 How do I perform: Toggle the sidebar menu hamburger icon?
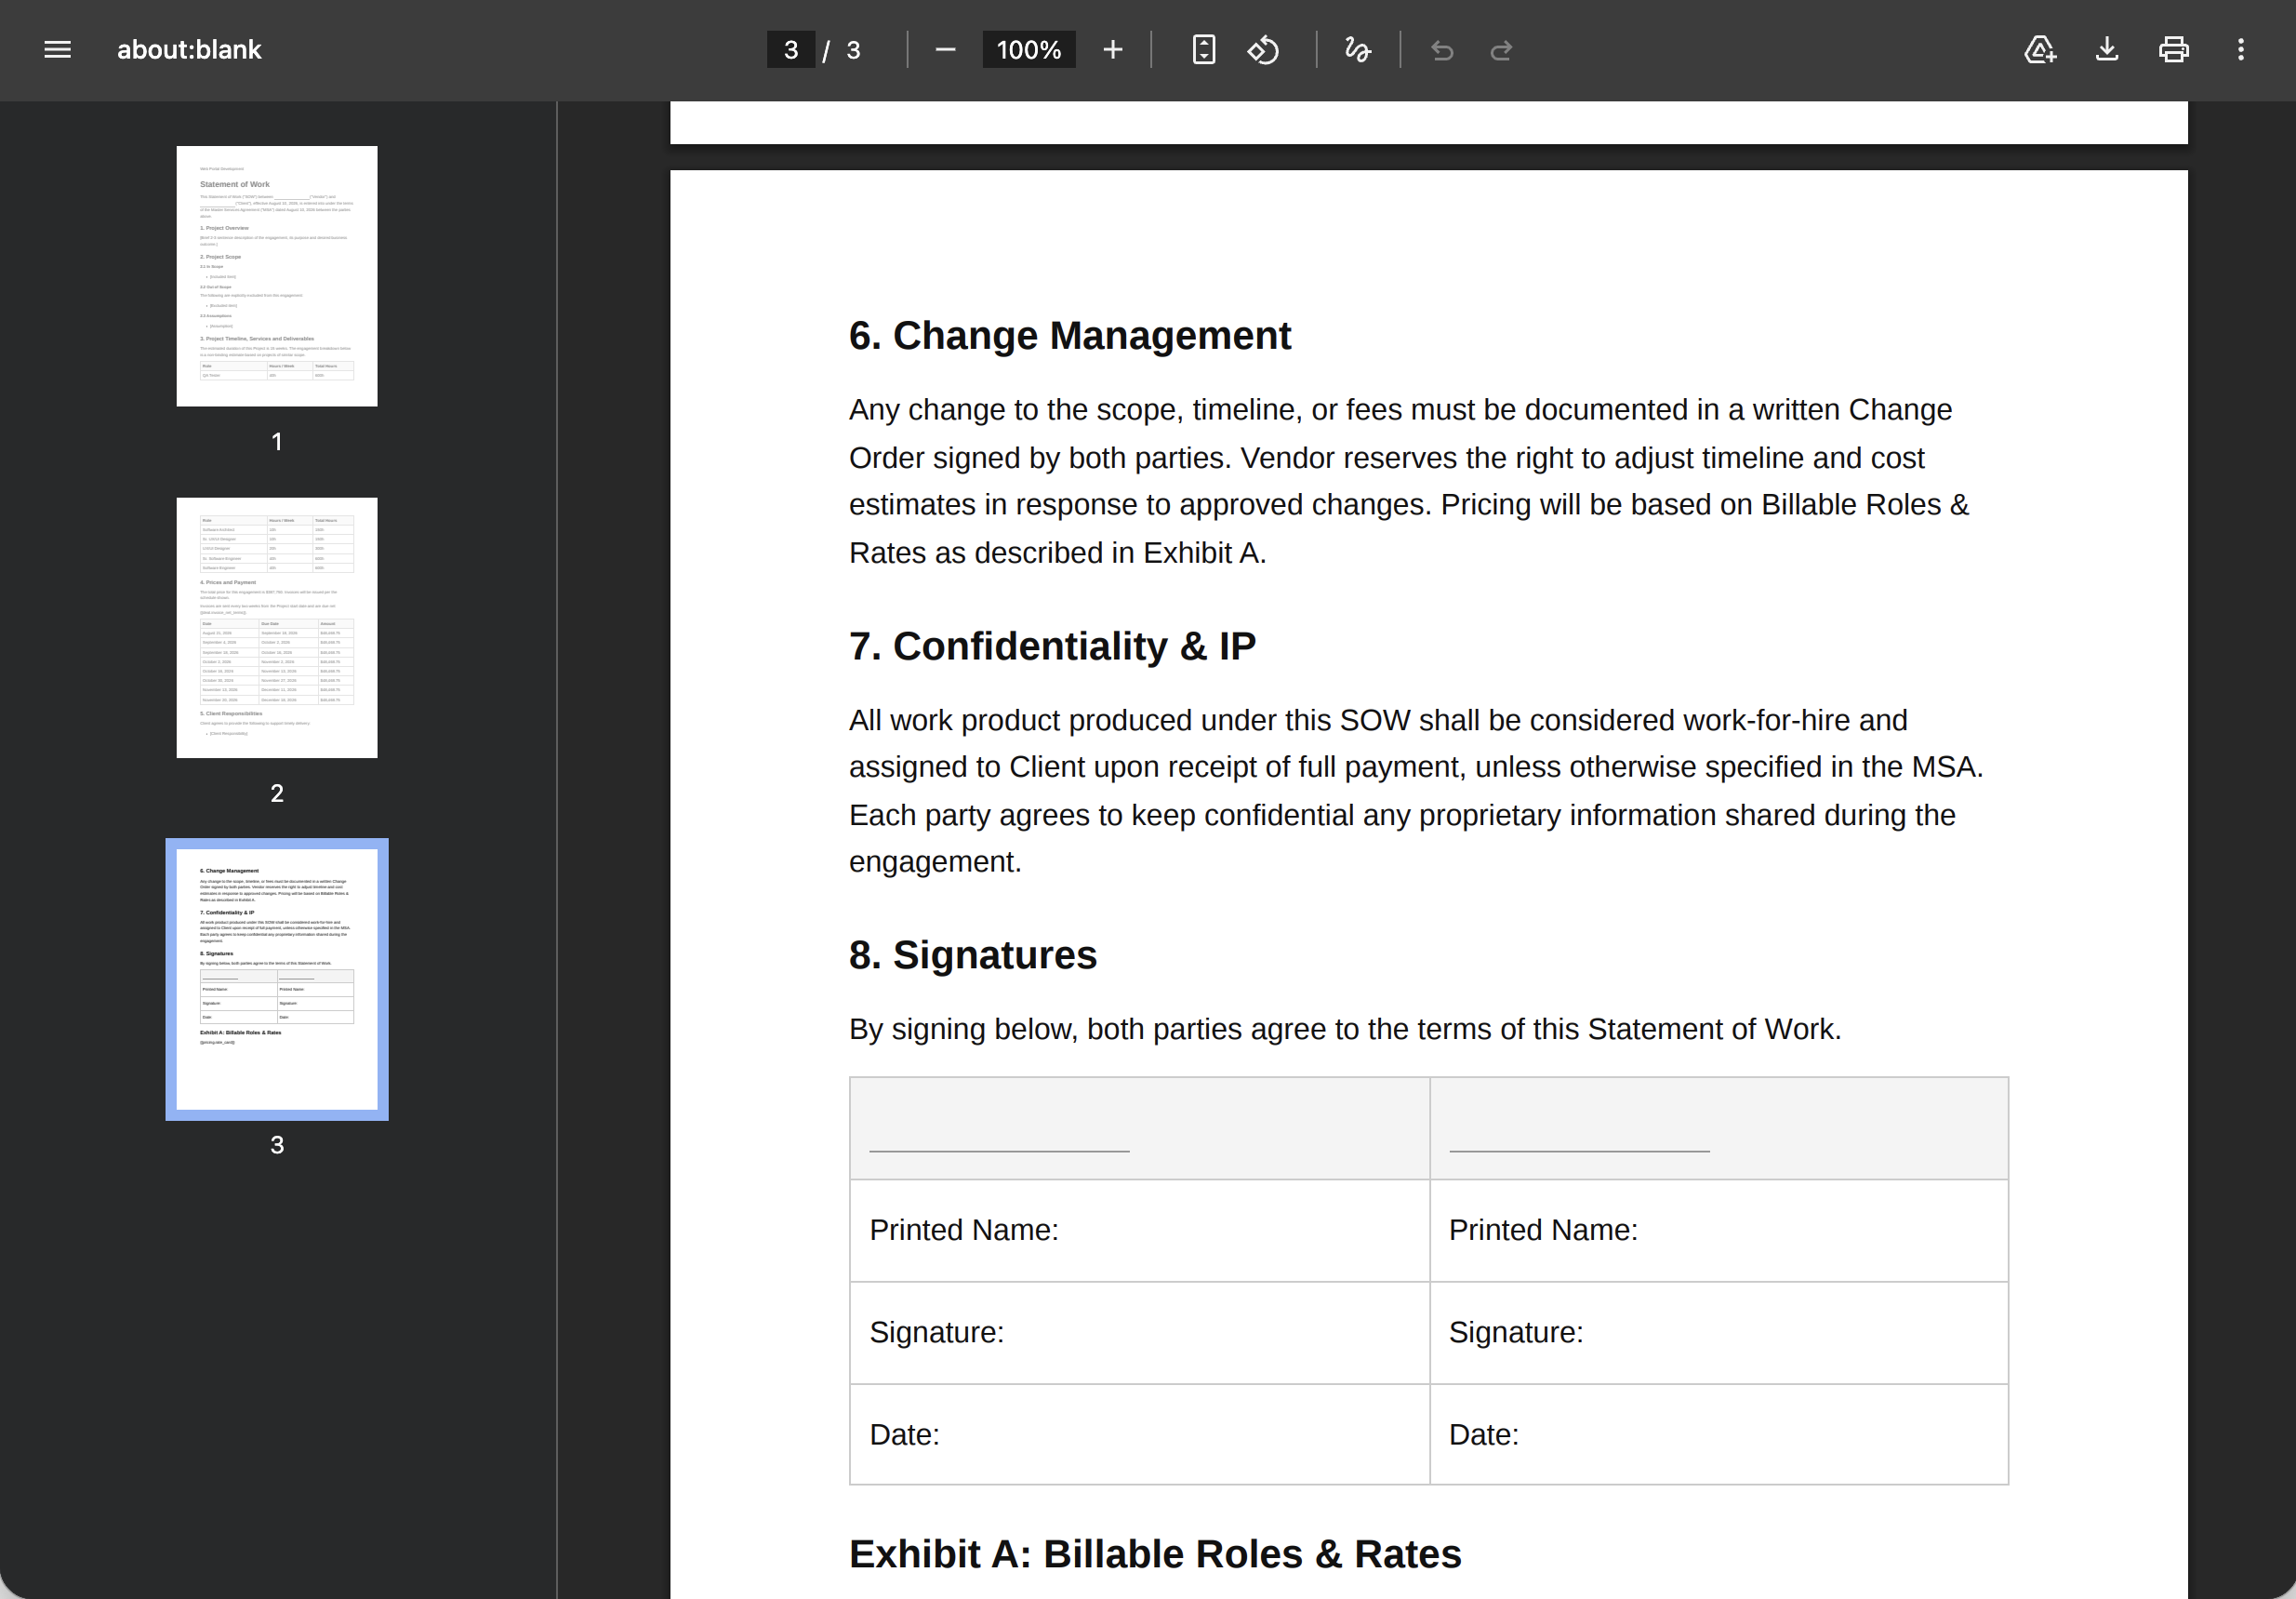57,49
